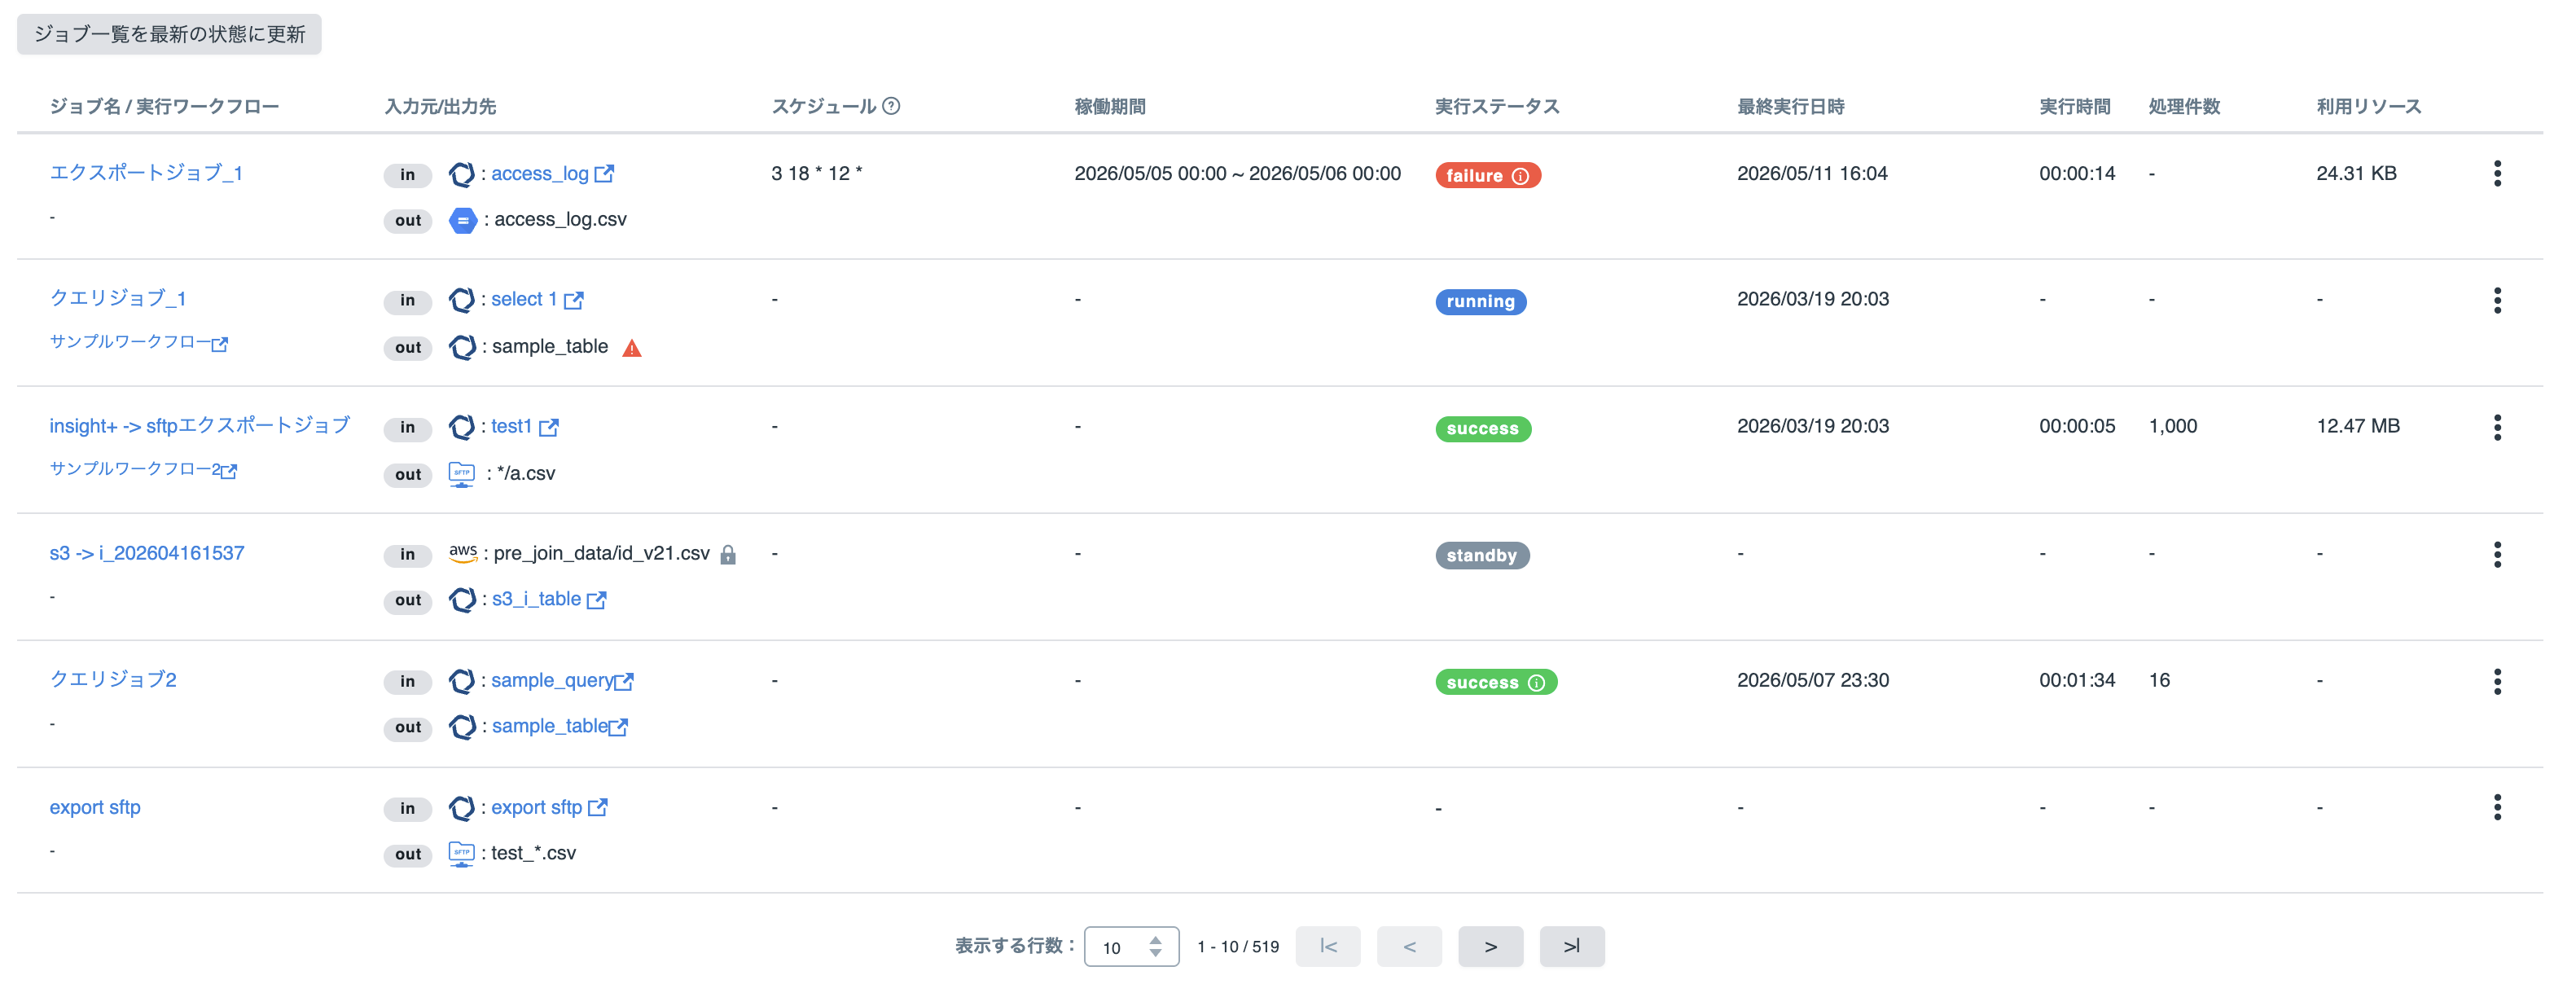The height and width of the screenshot is (993, 2576).
Task: Open the sample_table link in クエリジョブ2 output
Action: (550, 727)
